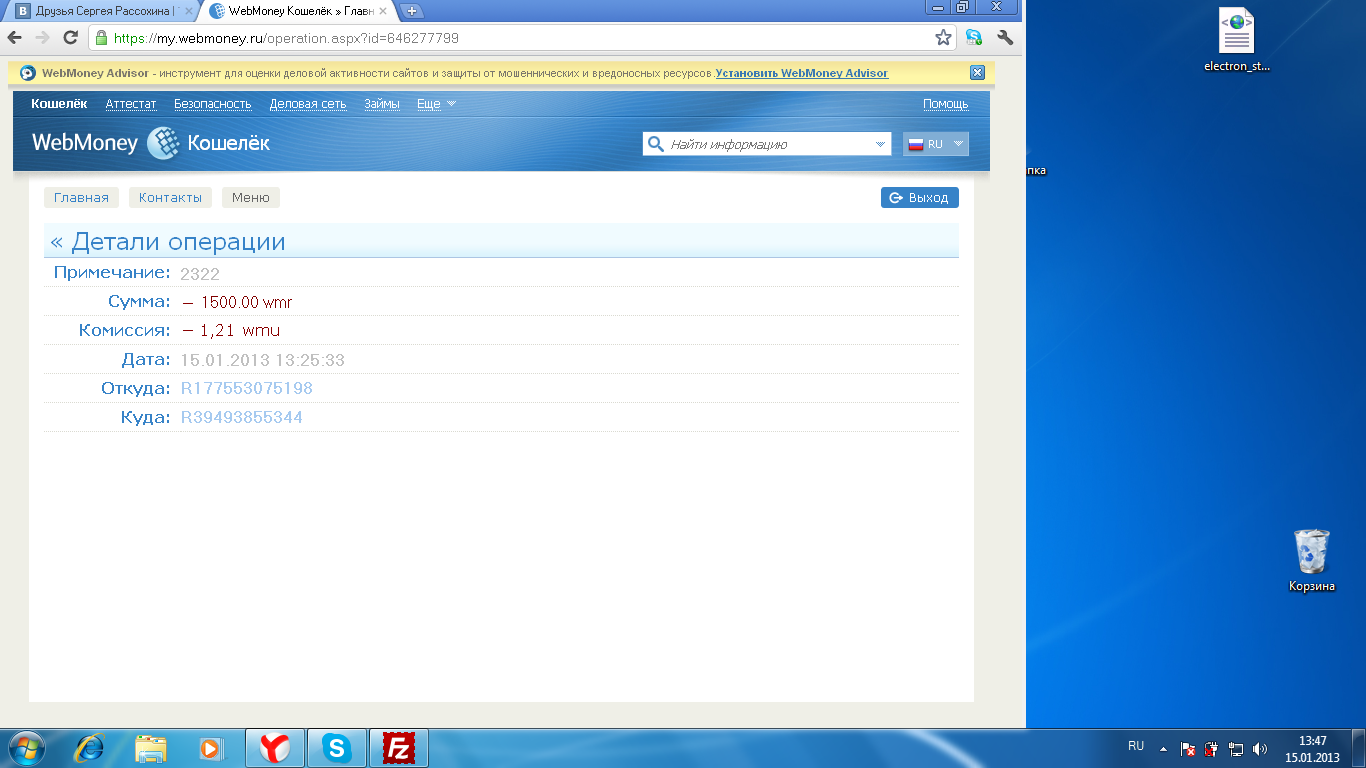Click the volume icon in the system tray
Viewport: 1366px width, 768px height.
pos(1260,748)
